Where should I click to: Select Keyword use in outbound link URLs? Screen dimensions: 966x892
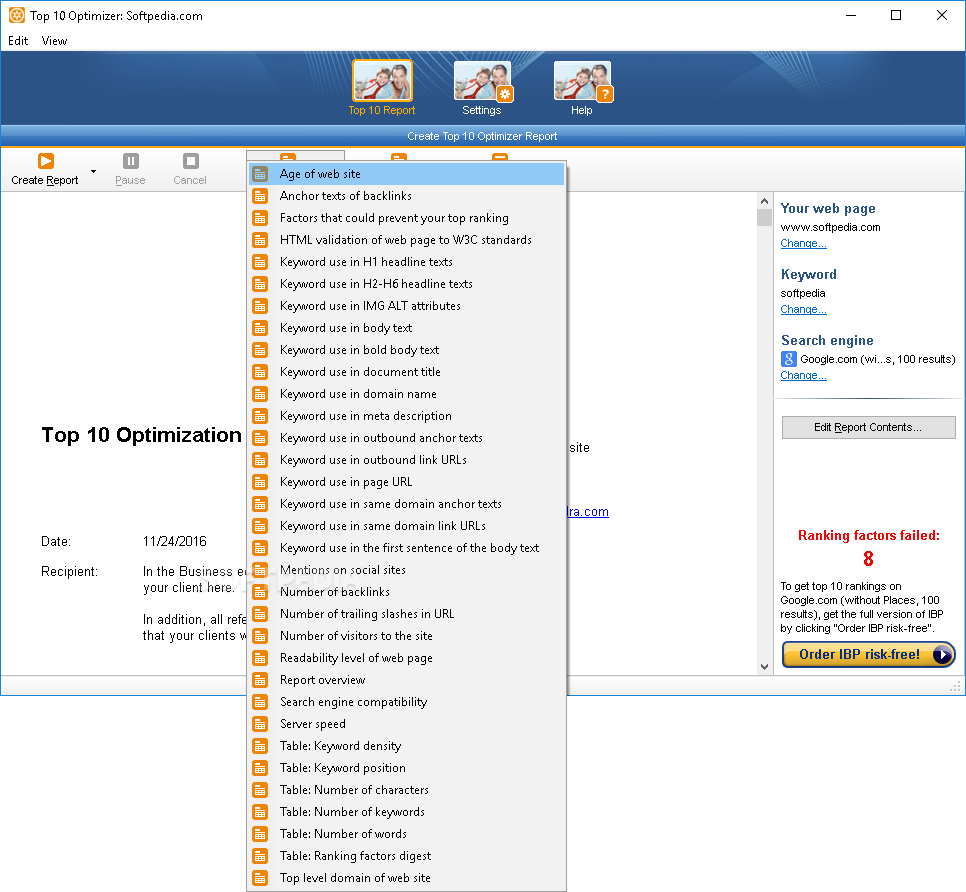tap(407, 460)
